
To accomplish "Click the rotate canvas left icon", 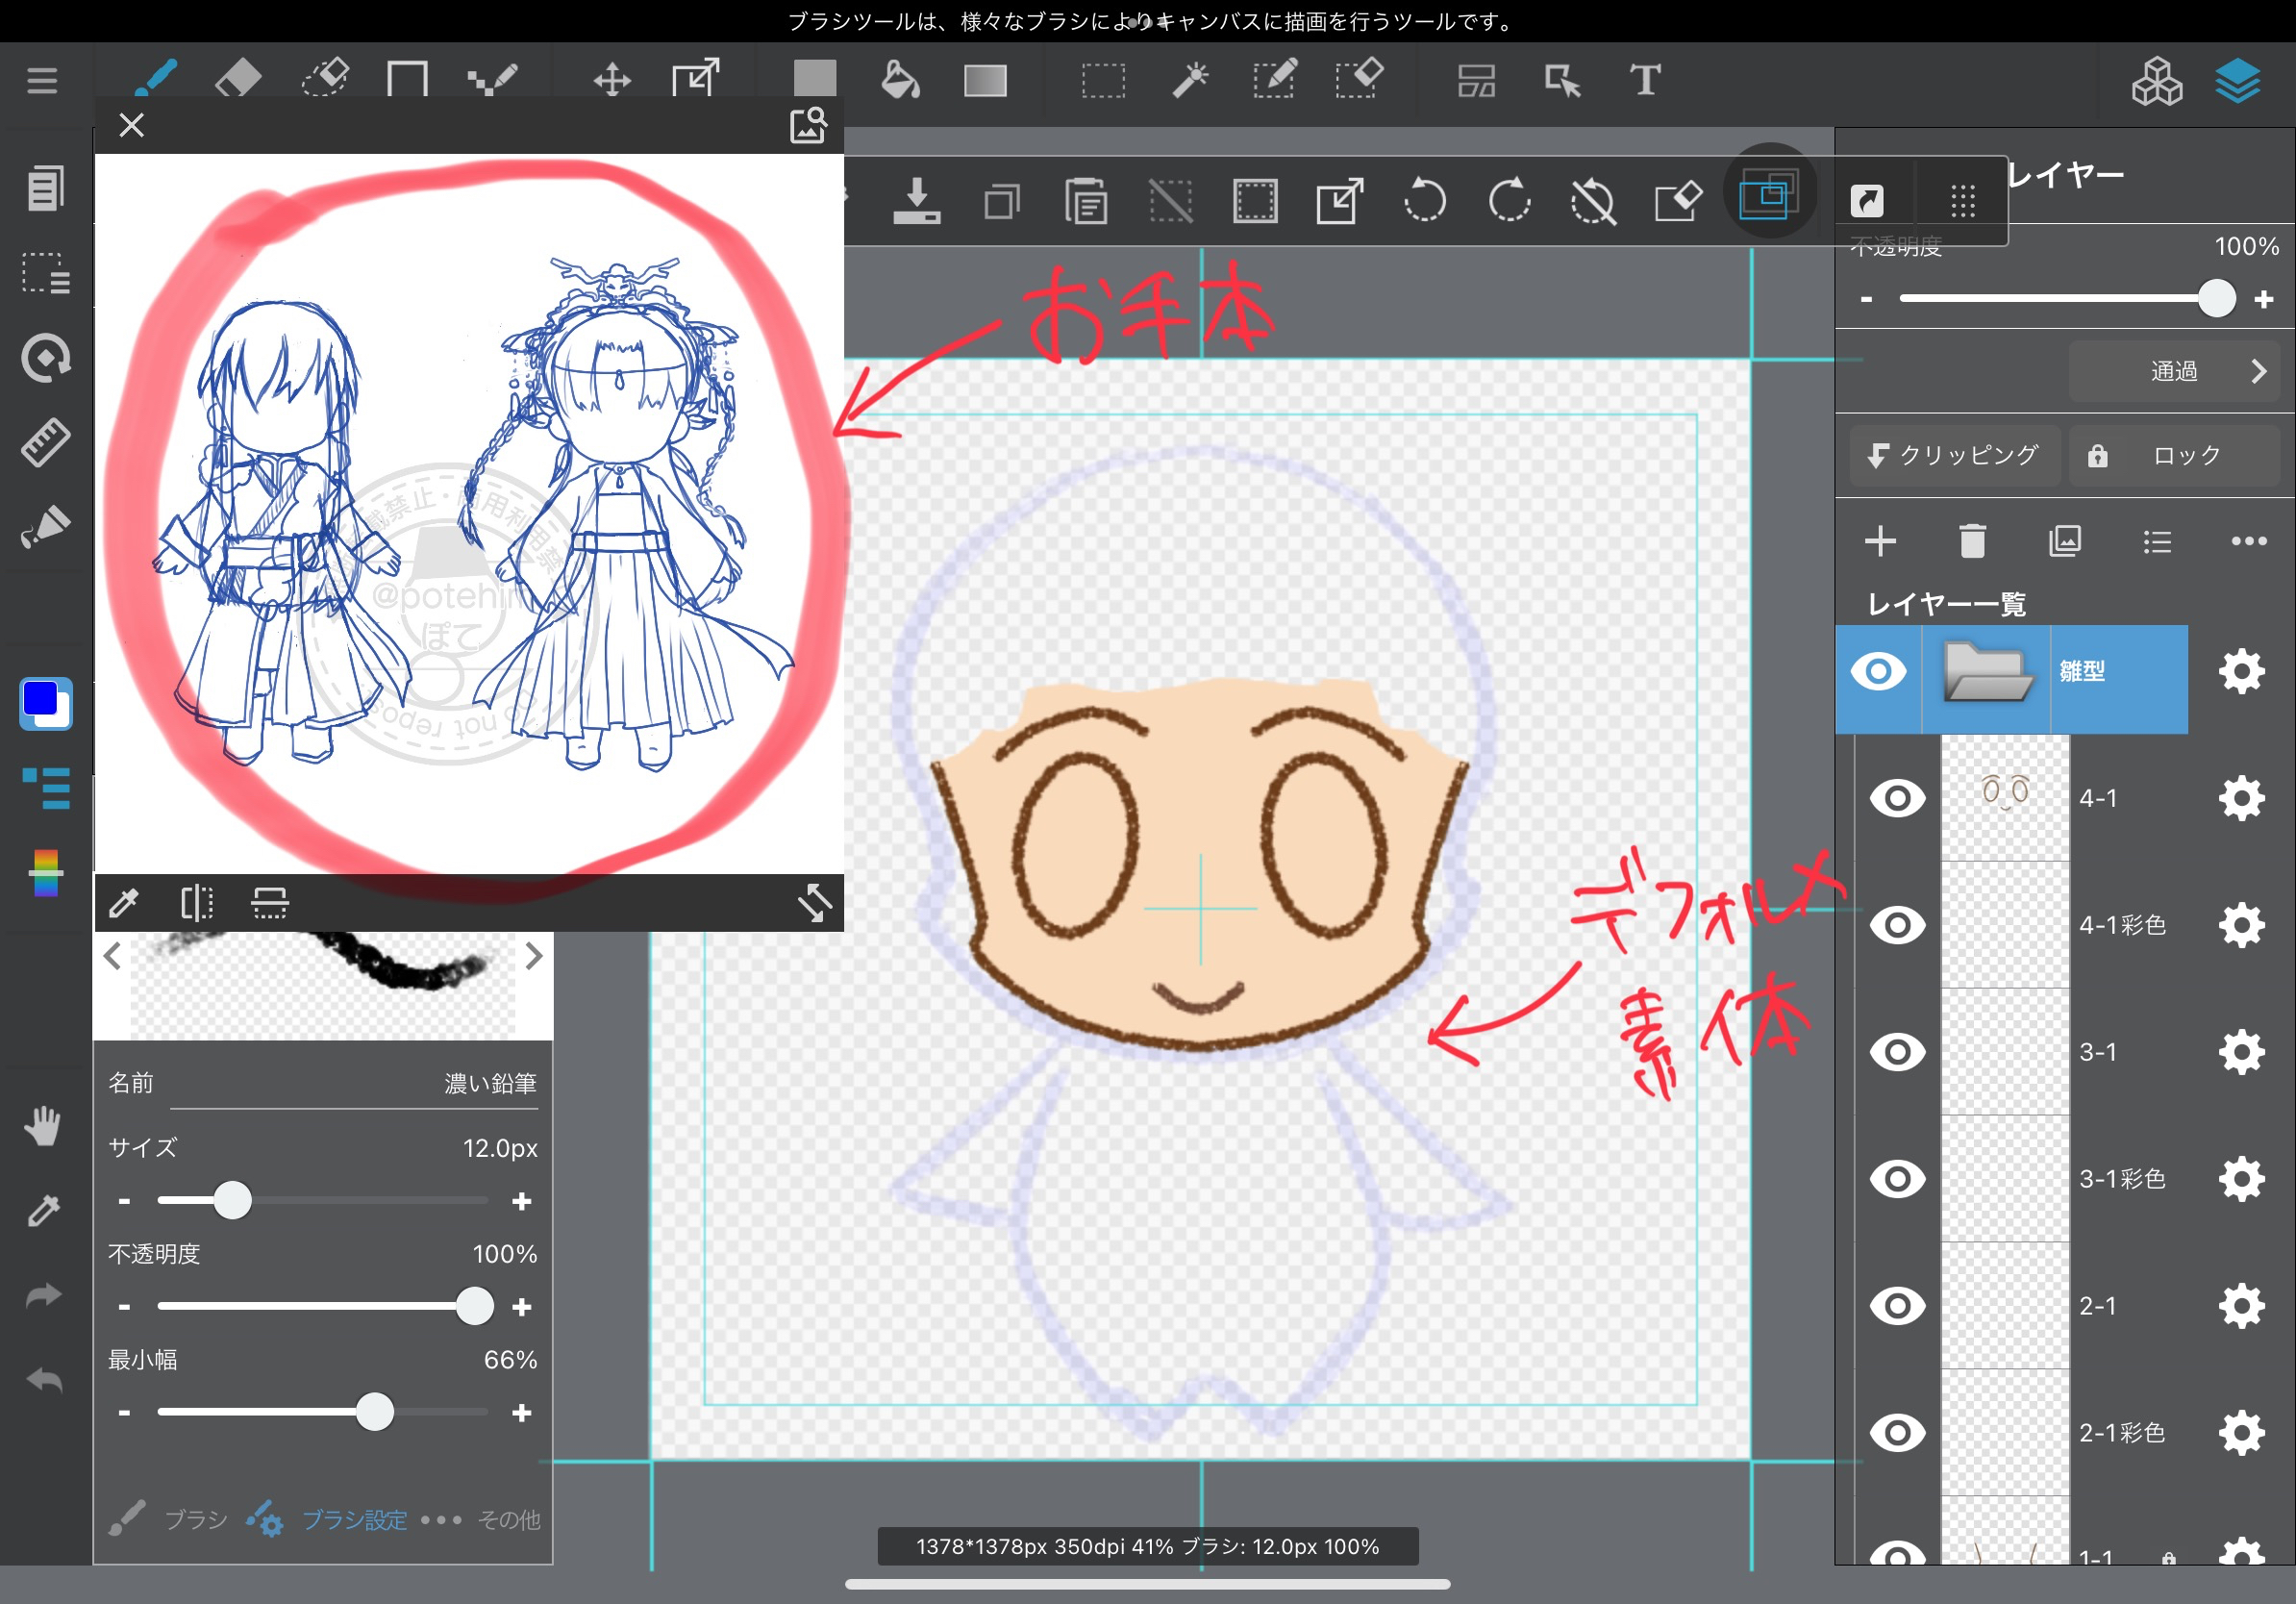I will click(x=1424, y=201).
